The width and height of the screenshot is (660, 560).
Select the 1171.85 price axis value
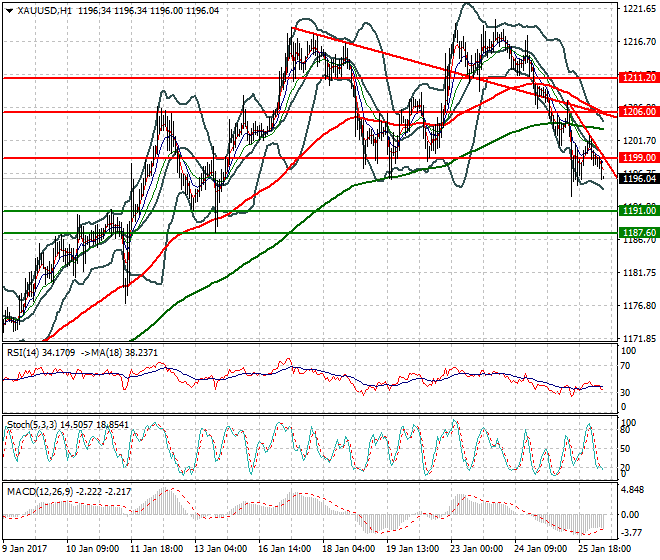click(x=639, y=339)
